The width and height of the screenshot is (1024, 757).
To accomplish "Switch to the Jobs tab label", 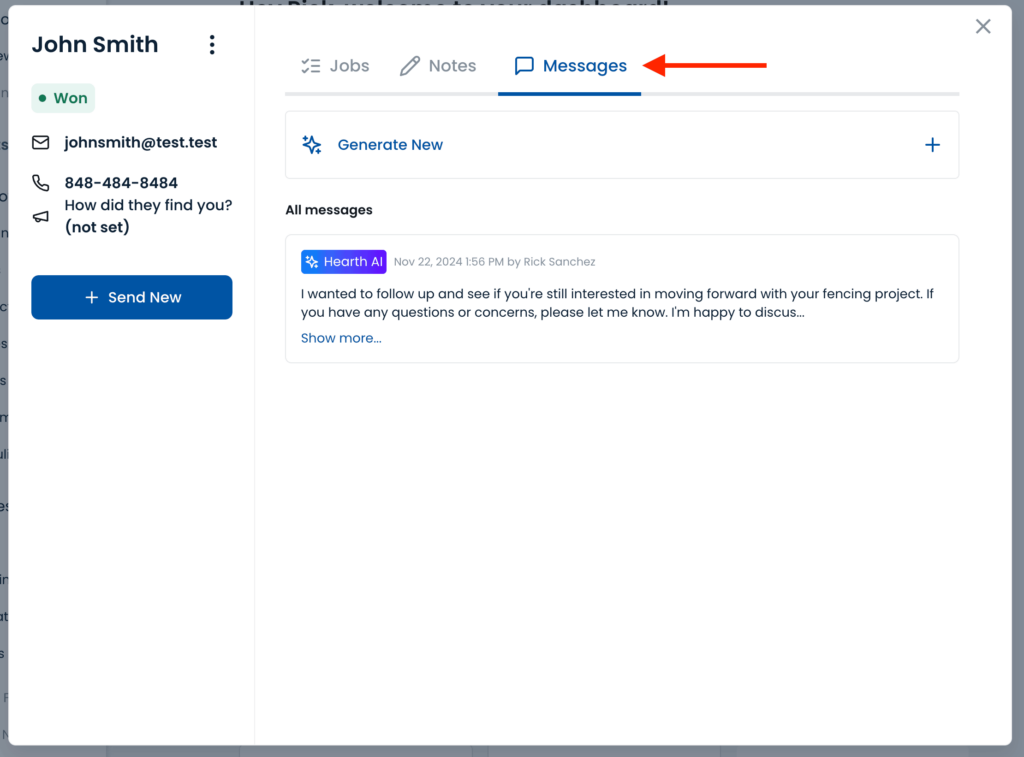I will point(349,66).
